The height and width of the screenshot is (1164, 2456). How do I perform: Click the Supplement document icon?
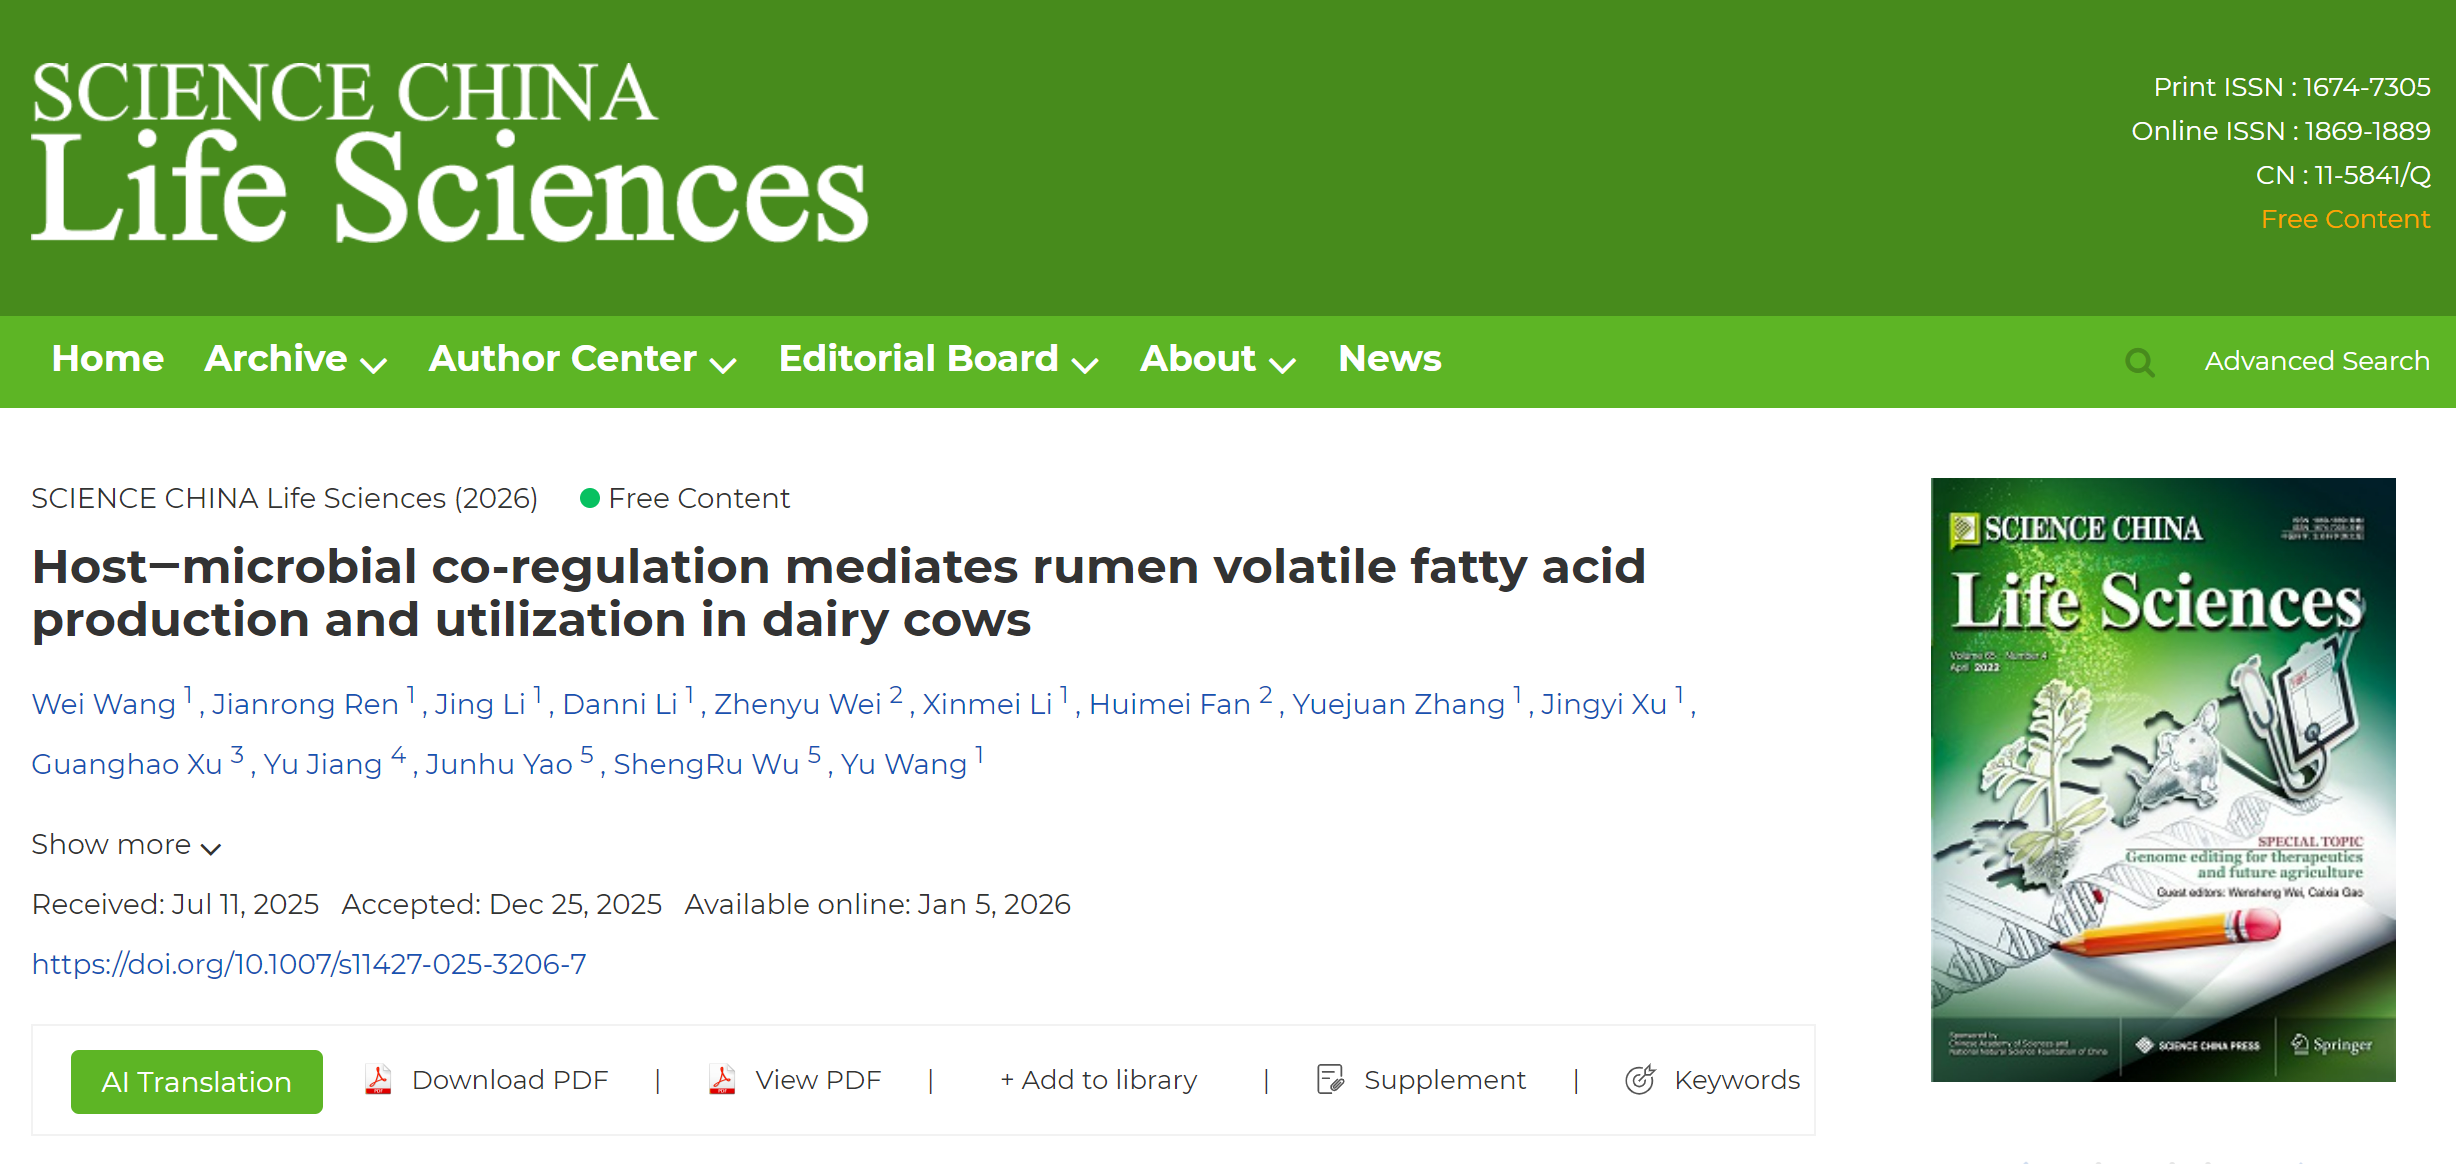pos(1330,1080)
